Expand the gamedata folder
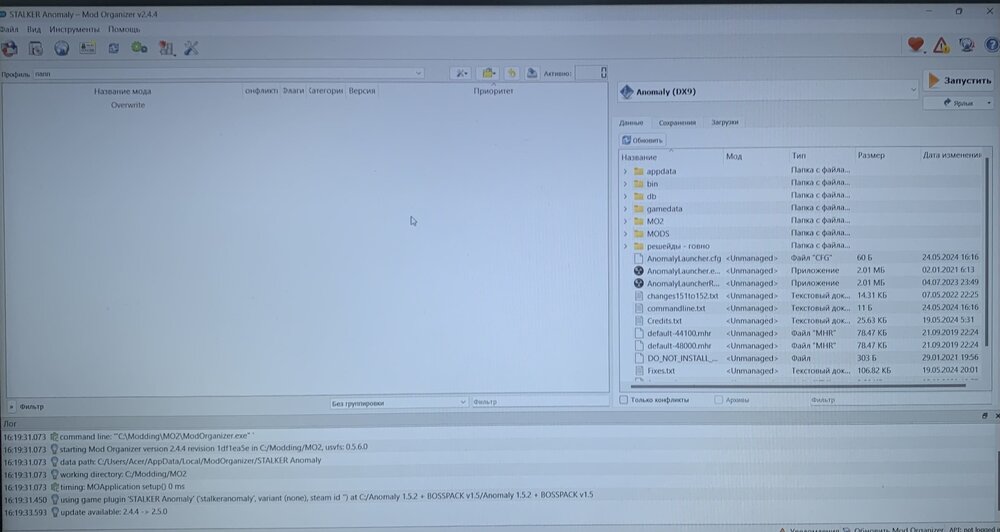Viewport: 1000px width, 532px height. pyautogui.click(x=625, y=209)
